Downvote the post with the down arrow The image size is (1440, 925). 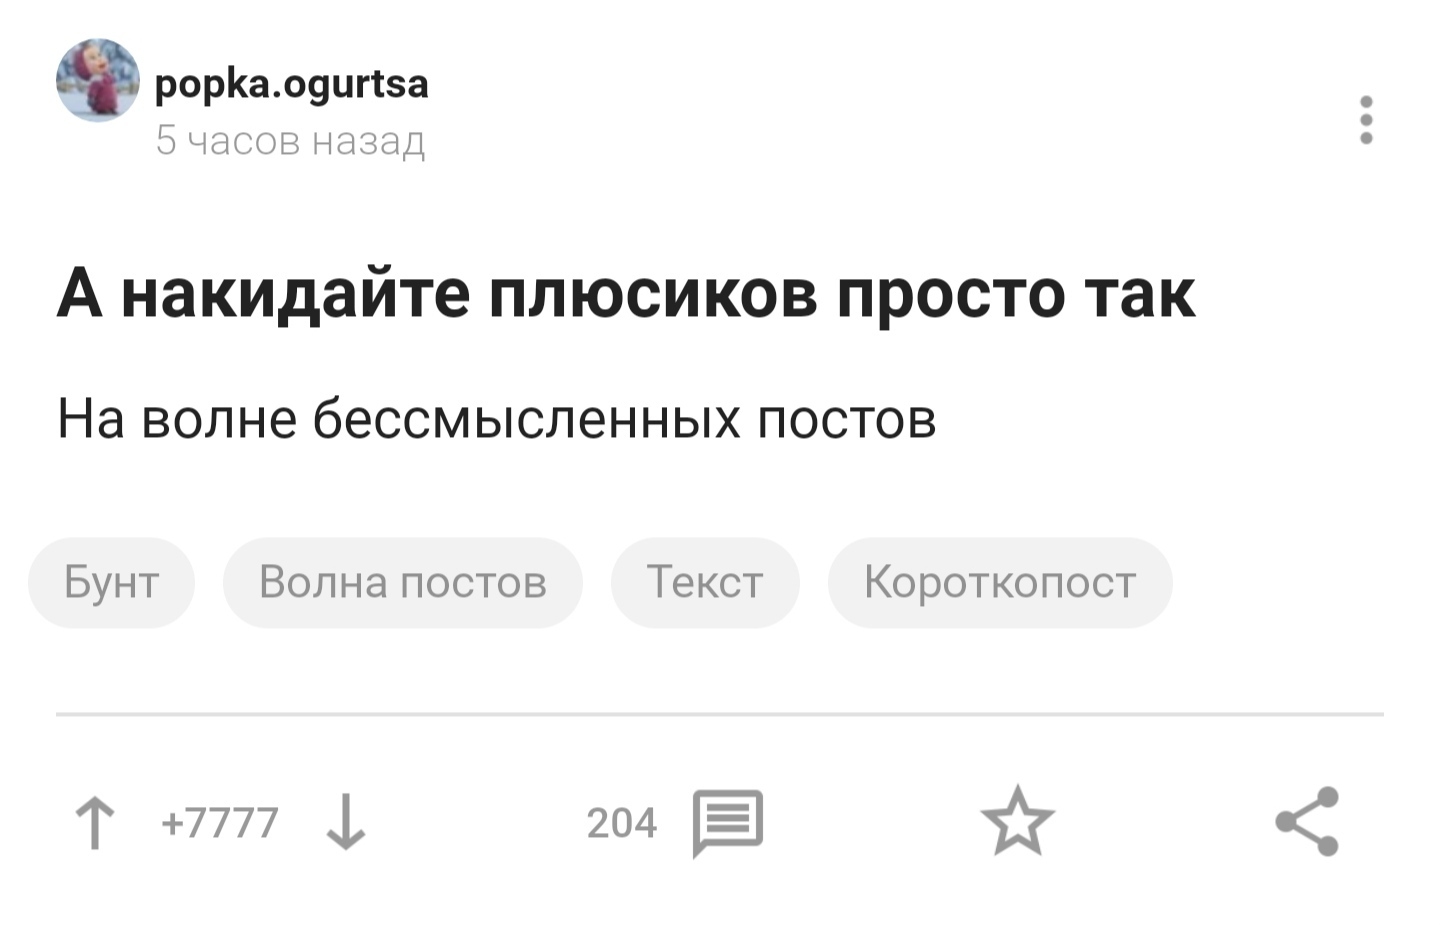pyautogui.click(x=346, y=822)
